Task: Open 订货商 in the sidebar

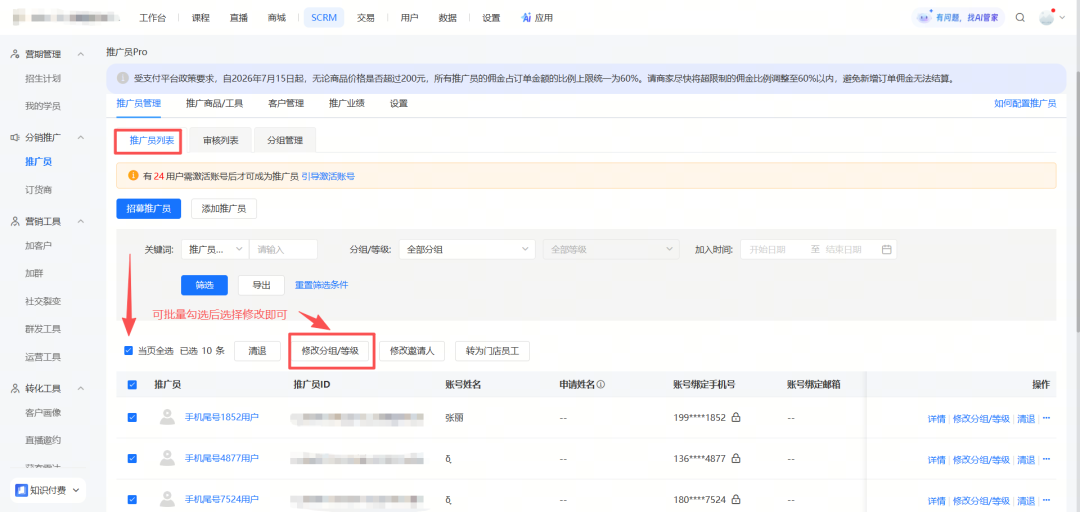Action: tap(39, 190)
